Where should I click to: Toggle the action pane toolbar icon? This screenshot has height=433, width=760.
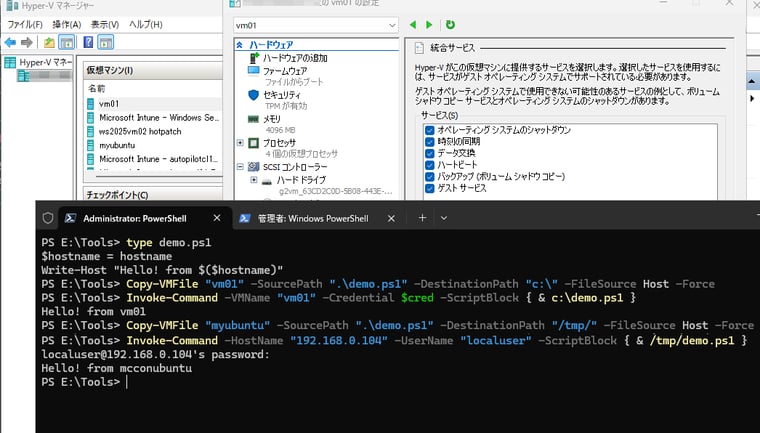point(105,43)
